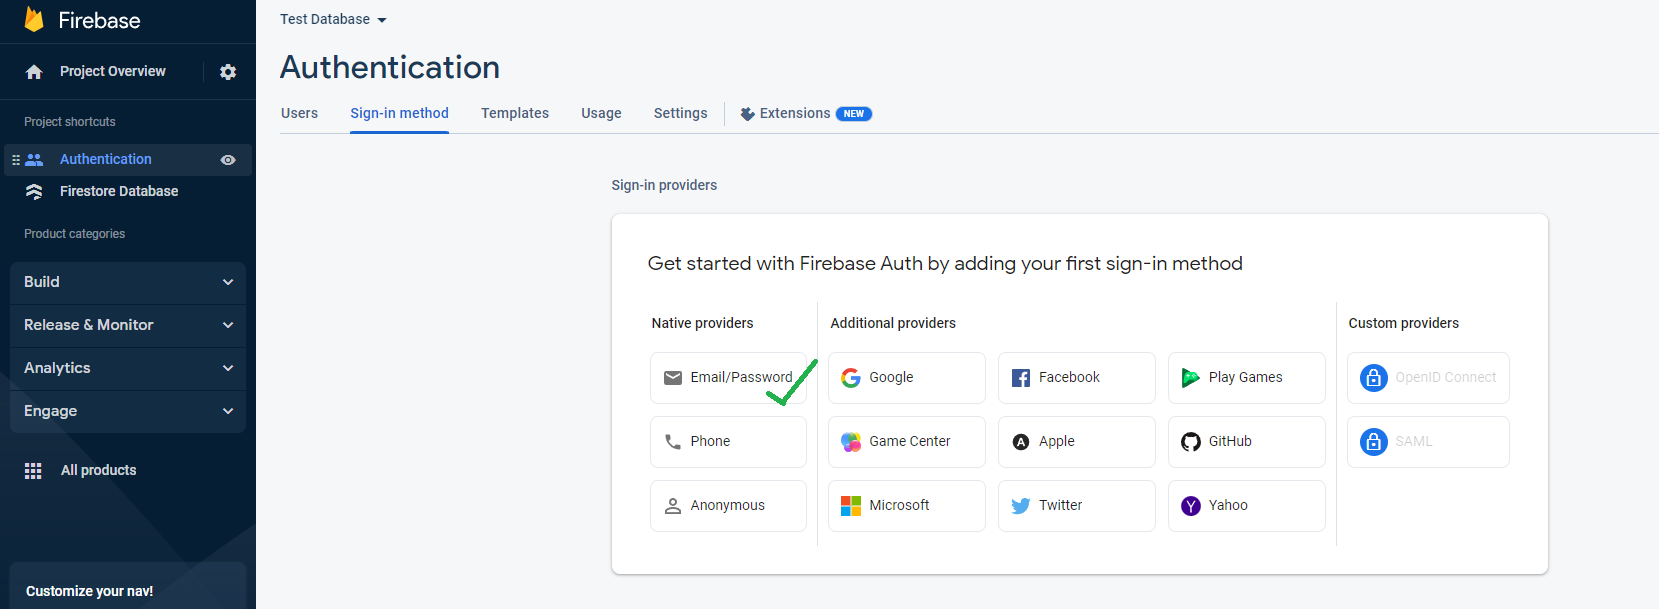Viewport: 1659px width, 609px height.
Task: Click the Email/Password envelope icon
Action: pos(673,378)
